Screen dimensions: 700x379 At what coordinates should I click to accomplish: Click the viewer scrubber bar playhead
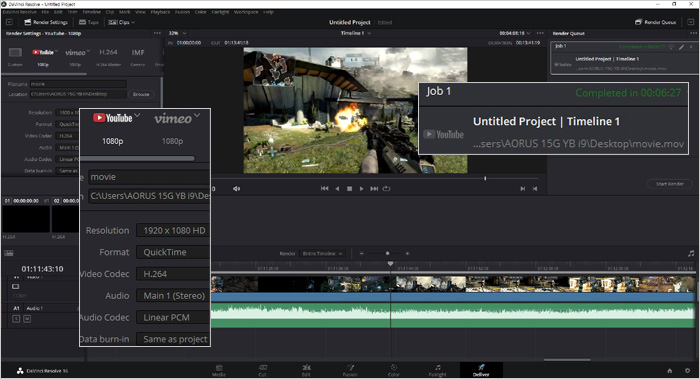[485, 178]
